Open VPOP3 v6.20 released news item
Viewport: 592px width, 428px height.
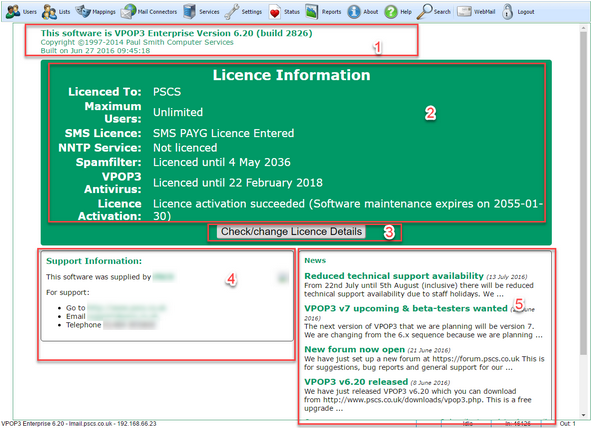[x=356, y=382]
